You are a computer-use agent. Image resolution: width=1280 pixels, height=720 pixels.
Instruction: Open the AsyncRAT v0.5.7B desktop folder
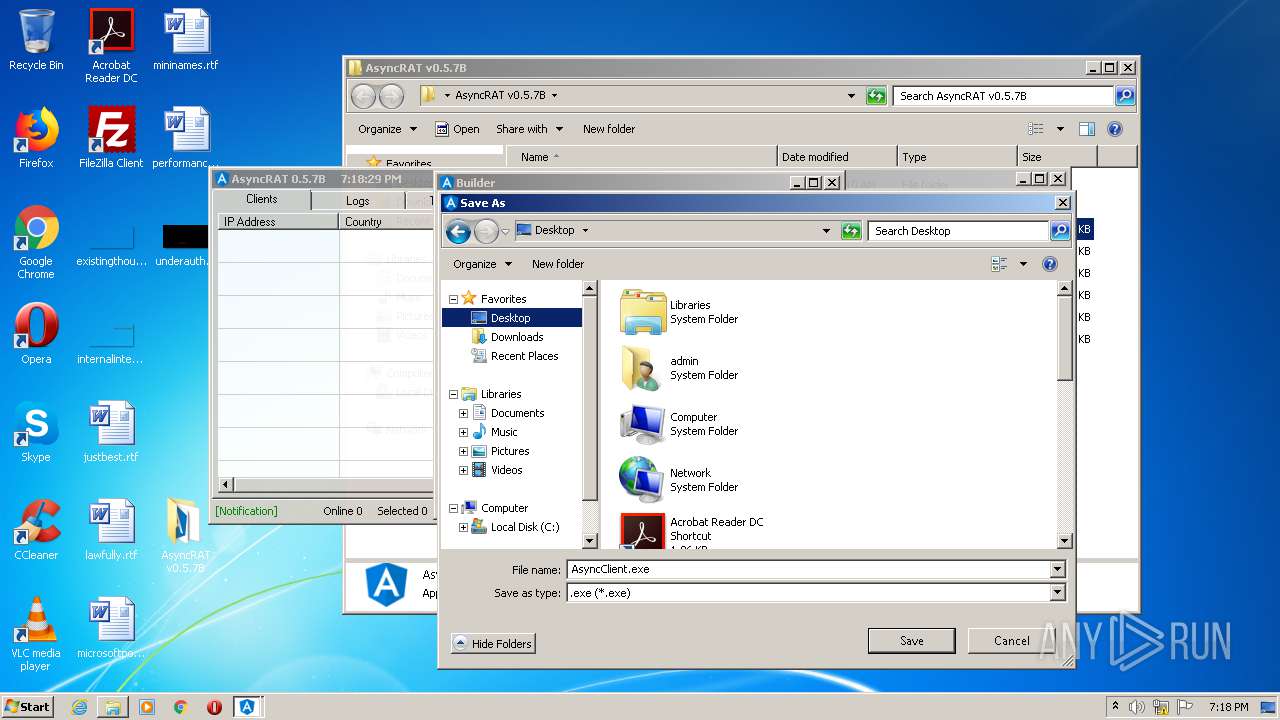tap(185, 536)
